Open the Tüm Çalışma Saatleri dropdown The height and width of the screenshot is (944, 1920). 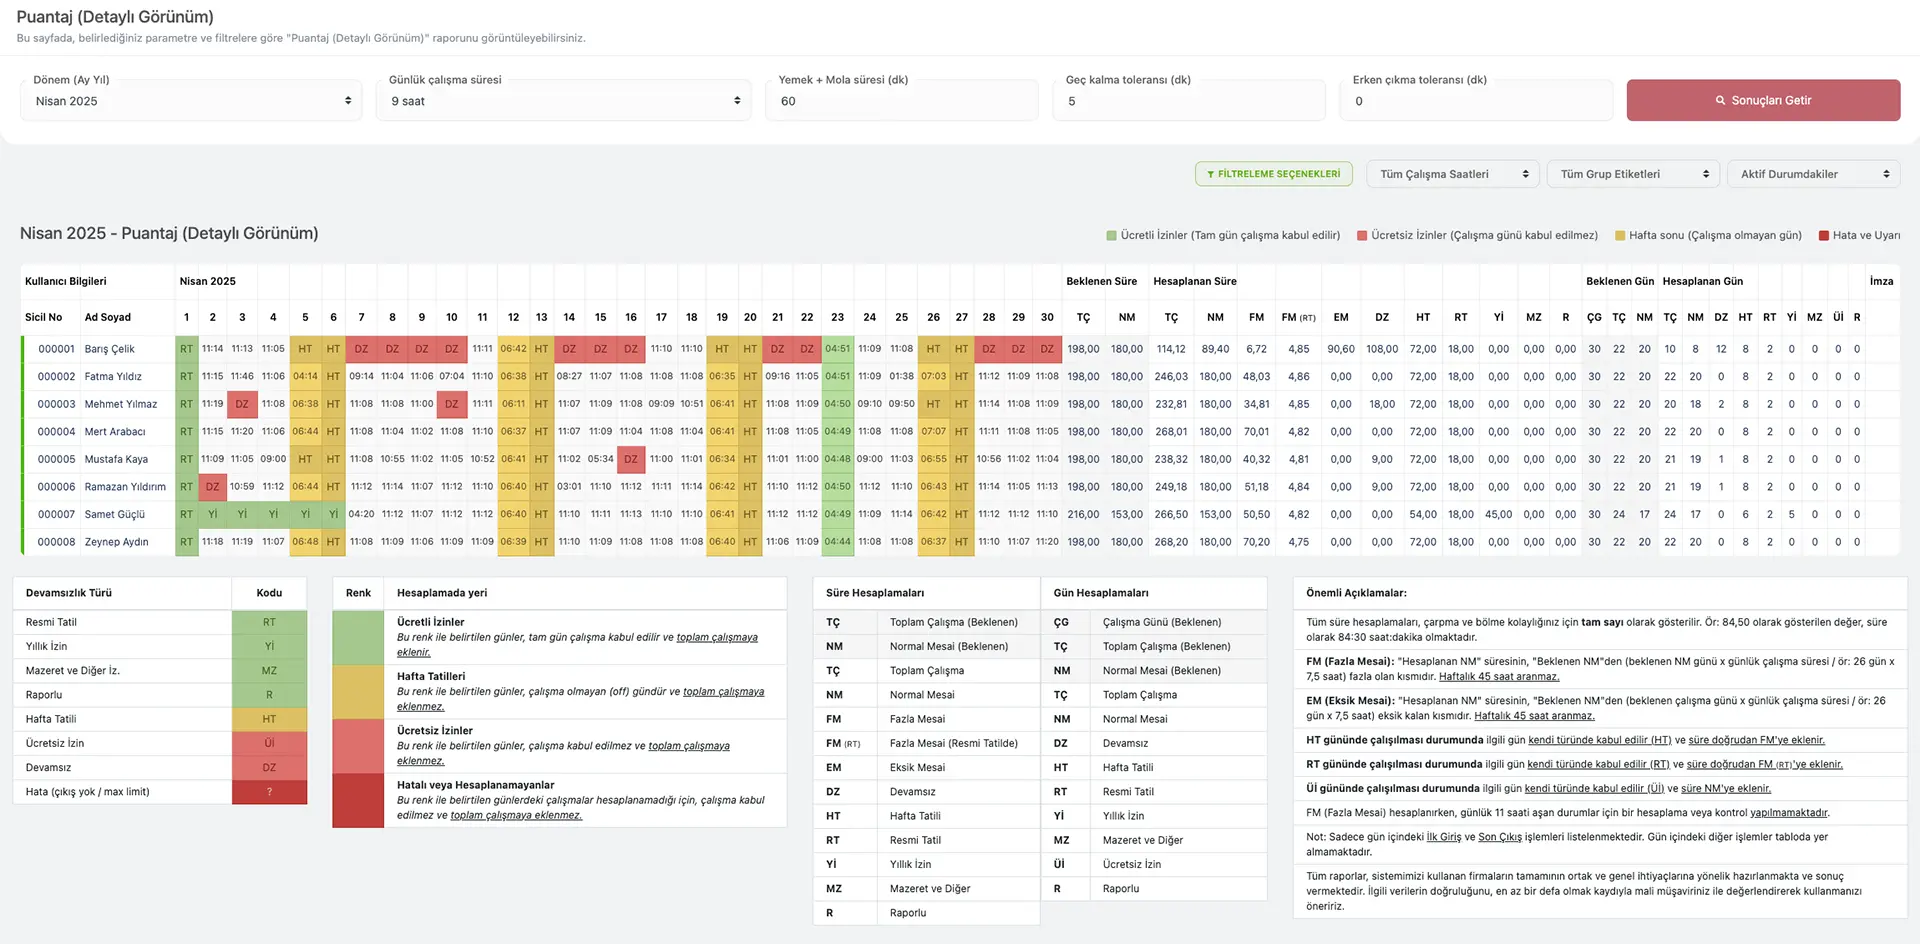1452,174
